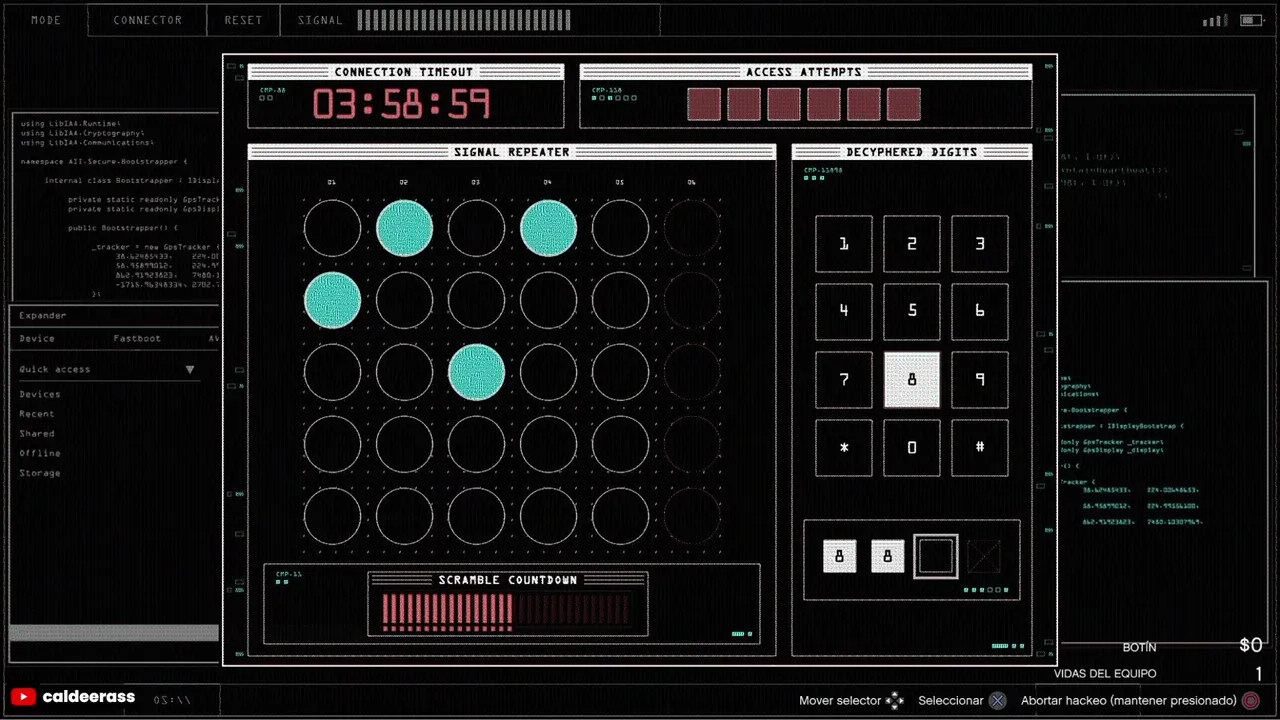Click the battery icon top right
The height and width of the screenshot is (720, 1280).
(x=1252, y=21)
